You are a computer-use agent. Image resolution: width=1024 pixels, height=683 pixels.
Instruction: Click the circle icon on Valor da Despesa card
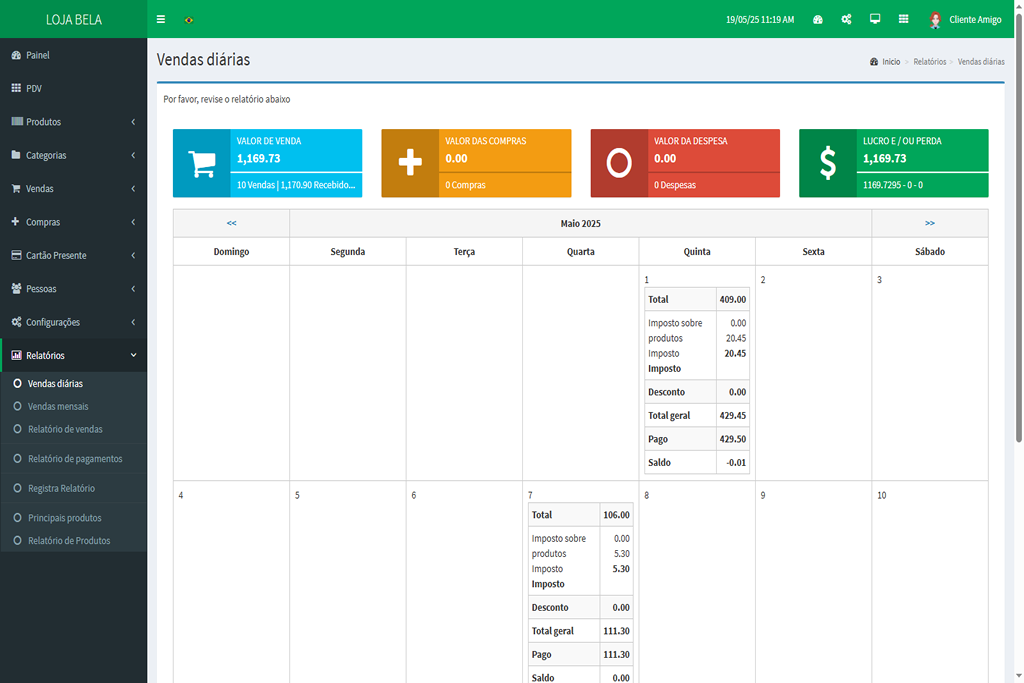[621, 163]
